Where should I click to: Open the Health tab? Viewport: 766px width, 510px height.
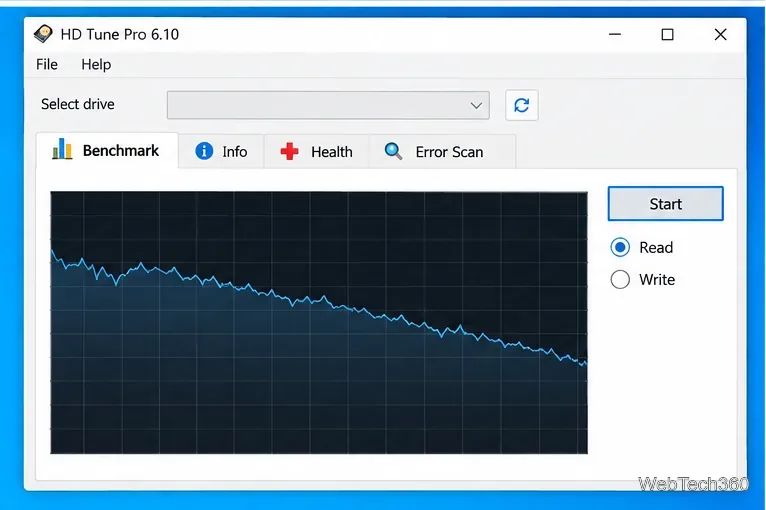317,151
